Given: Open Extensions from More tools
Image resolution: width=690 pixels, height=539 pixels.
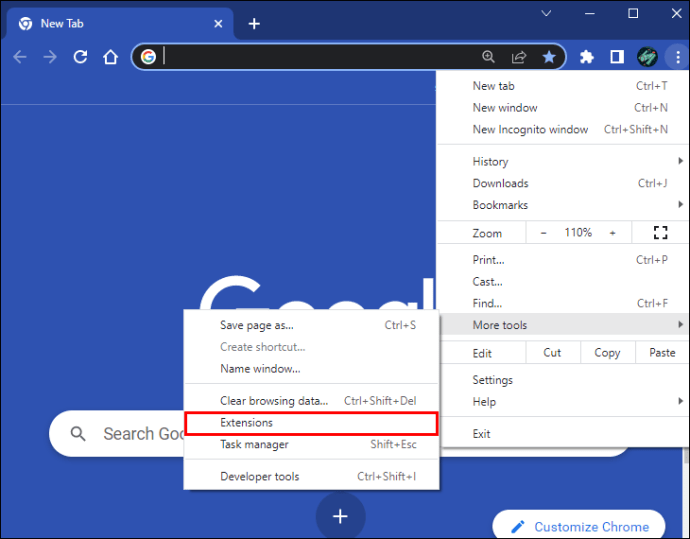Looking at the screenshot, I should click(312, 423).
